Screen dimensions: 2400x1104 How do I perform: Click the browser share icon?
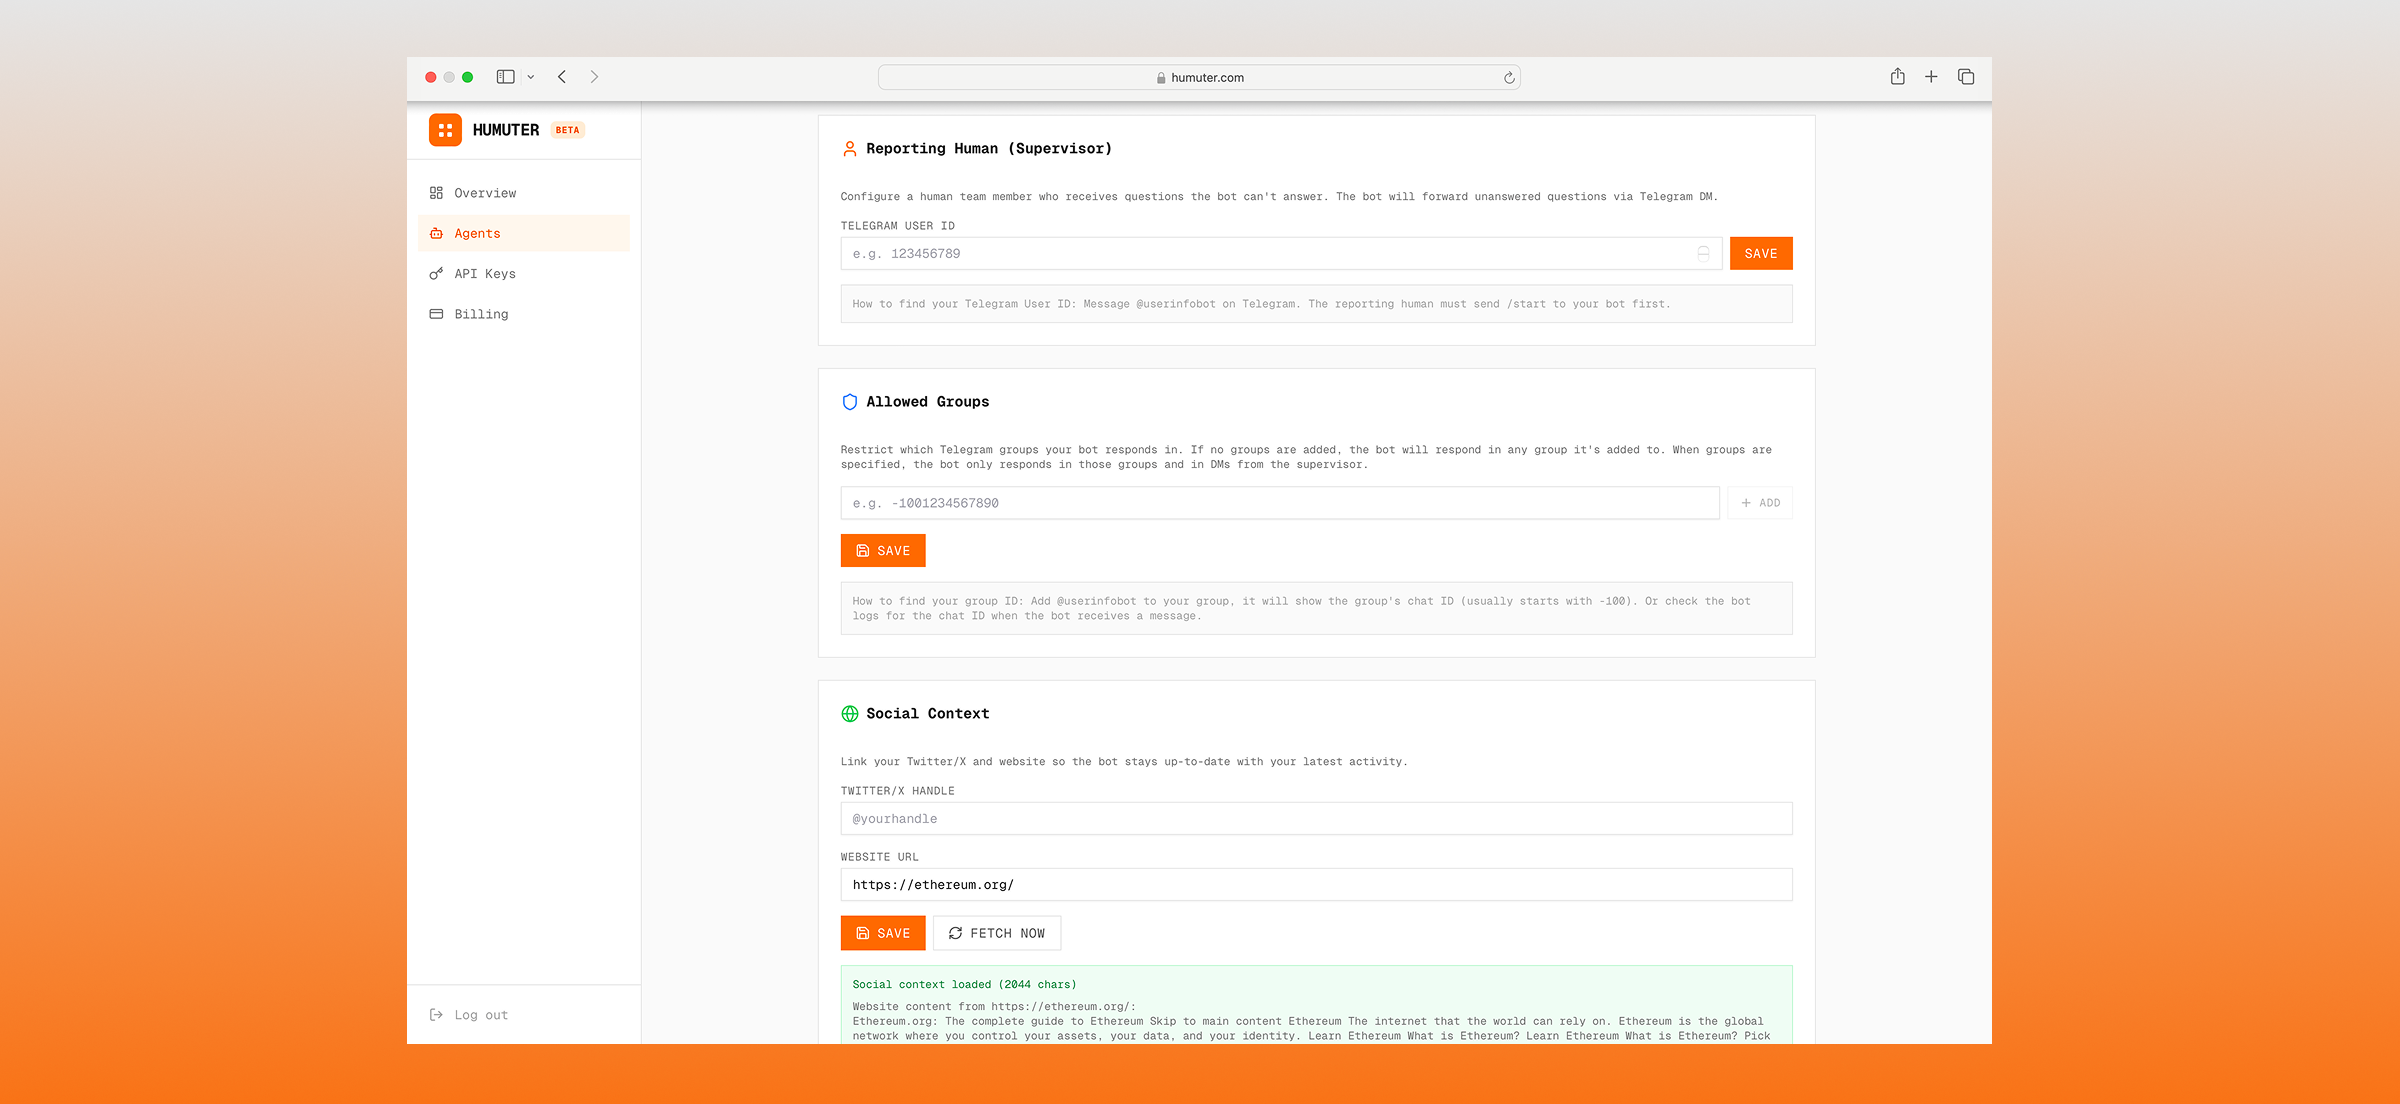(1897, 77)
